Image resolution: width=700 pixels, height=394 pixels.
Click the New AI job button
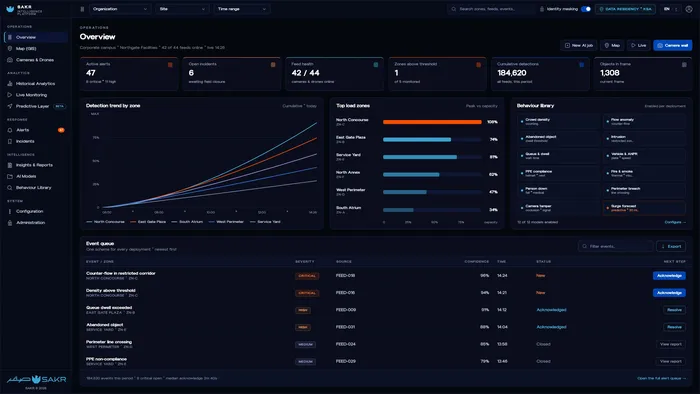click(579, 46)
